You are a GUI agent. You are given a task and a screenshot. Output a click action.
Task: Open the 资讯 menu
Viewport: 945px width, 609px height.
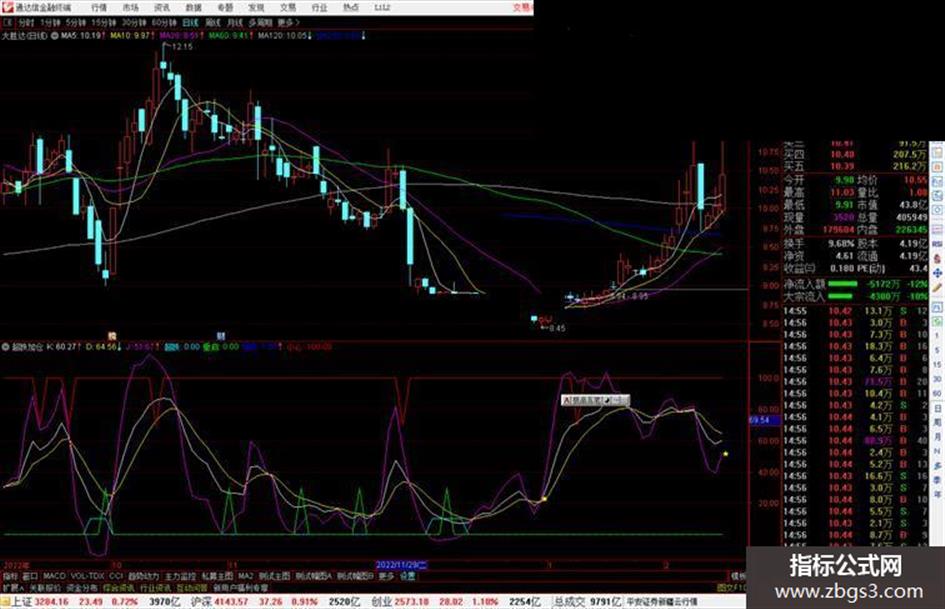162,8
